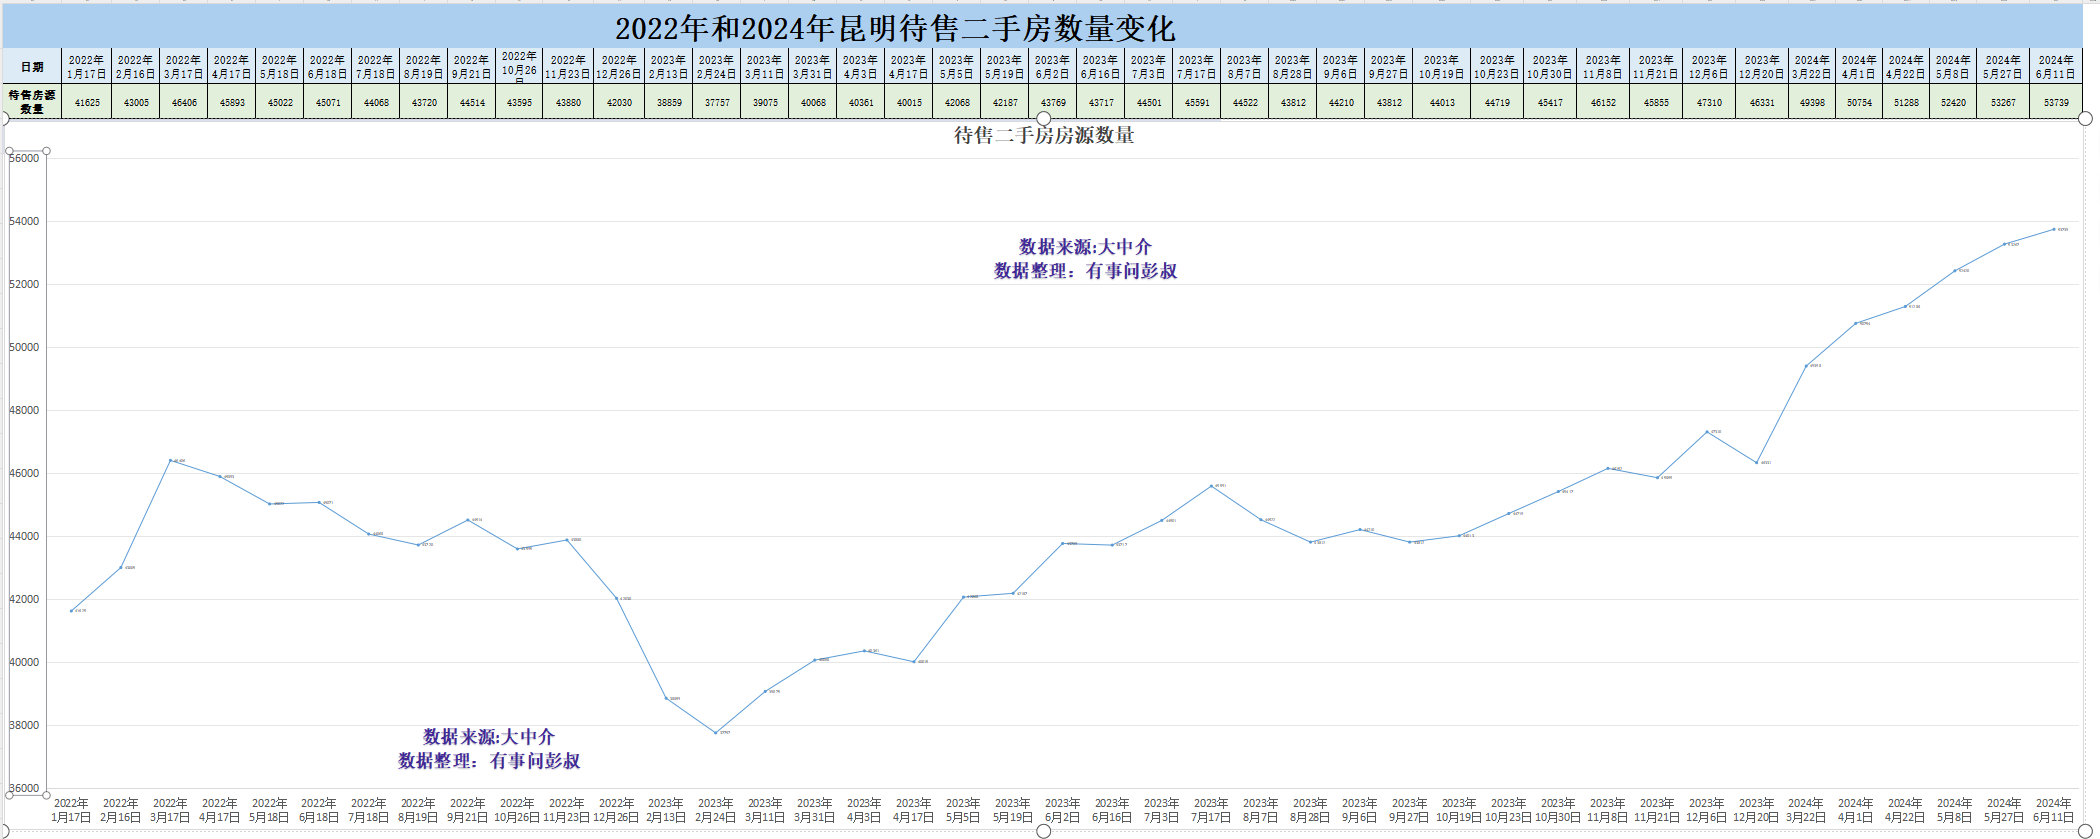Click y-axis label 56000
The width and height of the screenshot is (2100, 839).
click(24, 158)
